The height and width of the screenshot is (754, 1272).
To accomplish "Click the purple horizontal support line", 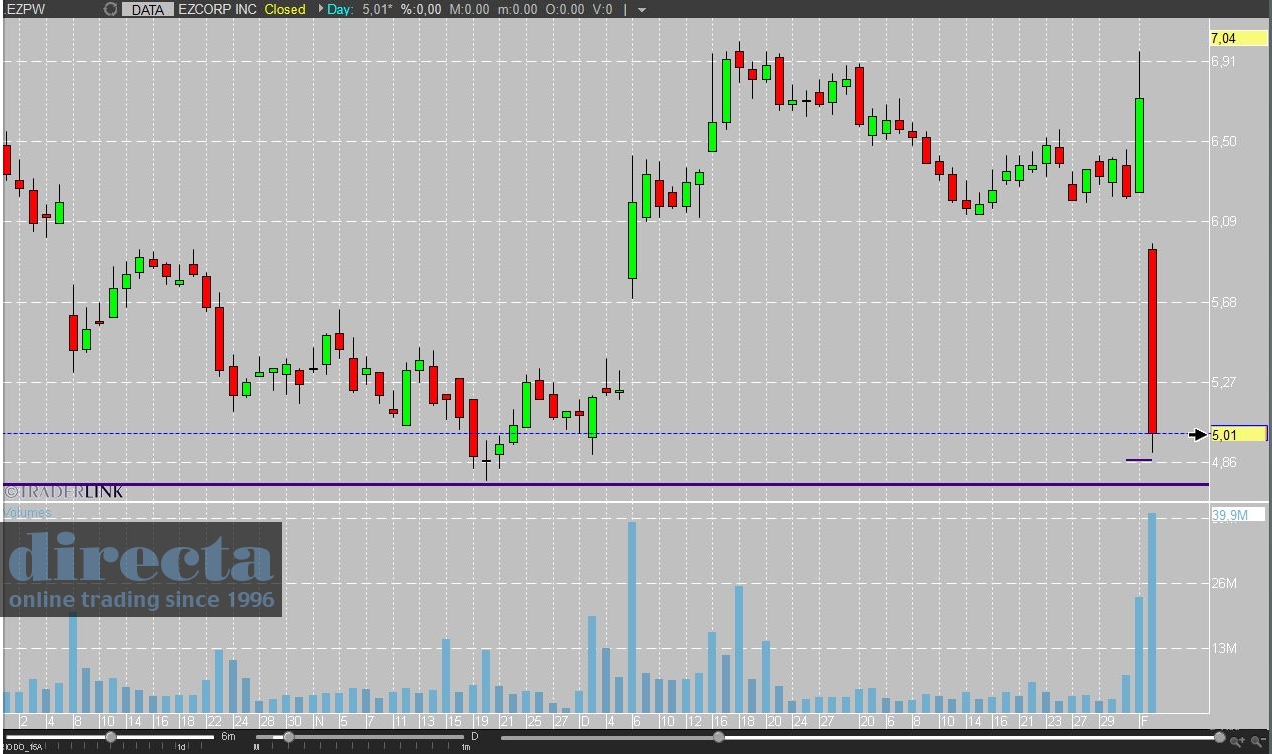I will (600, 485).
